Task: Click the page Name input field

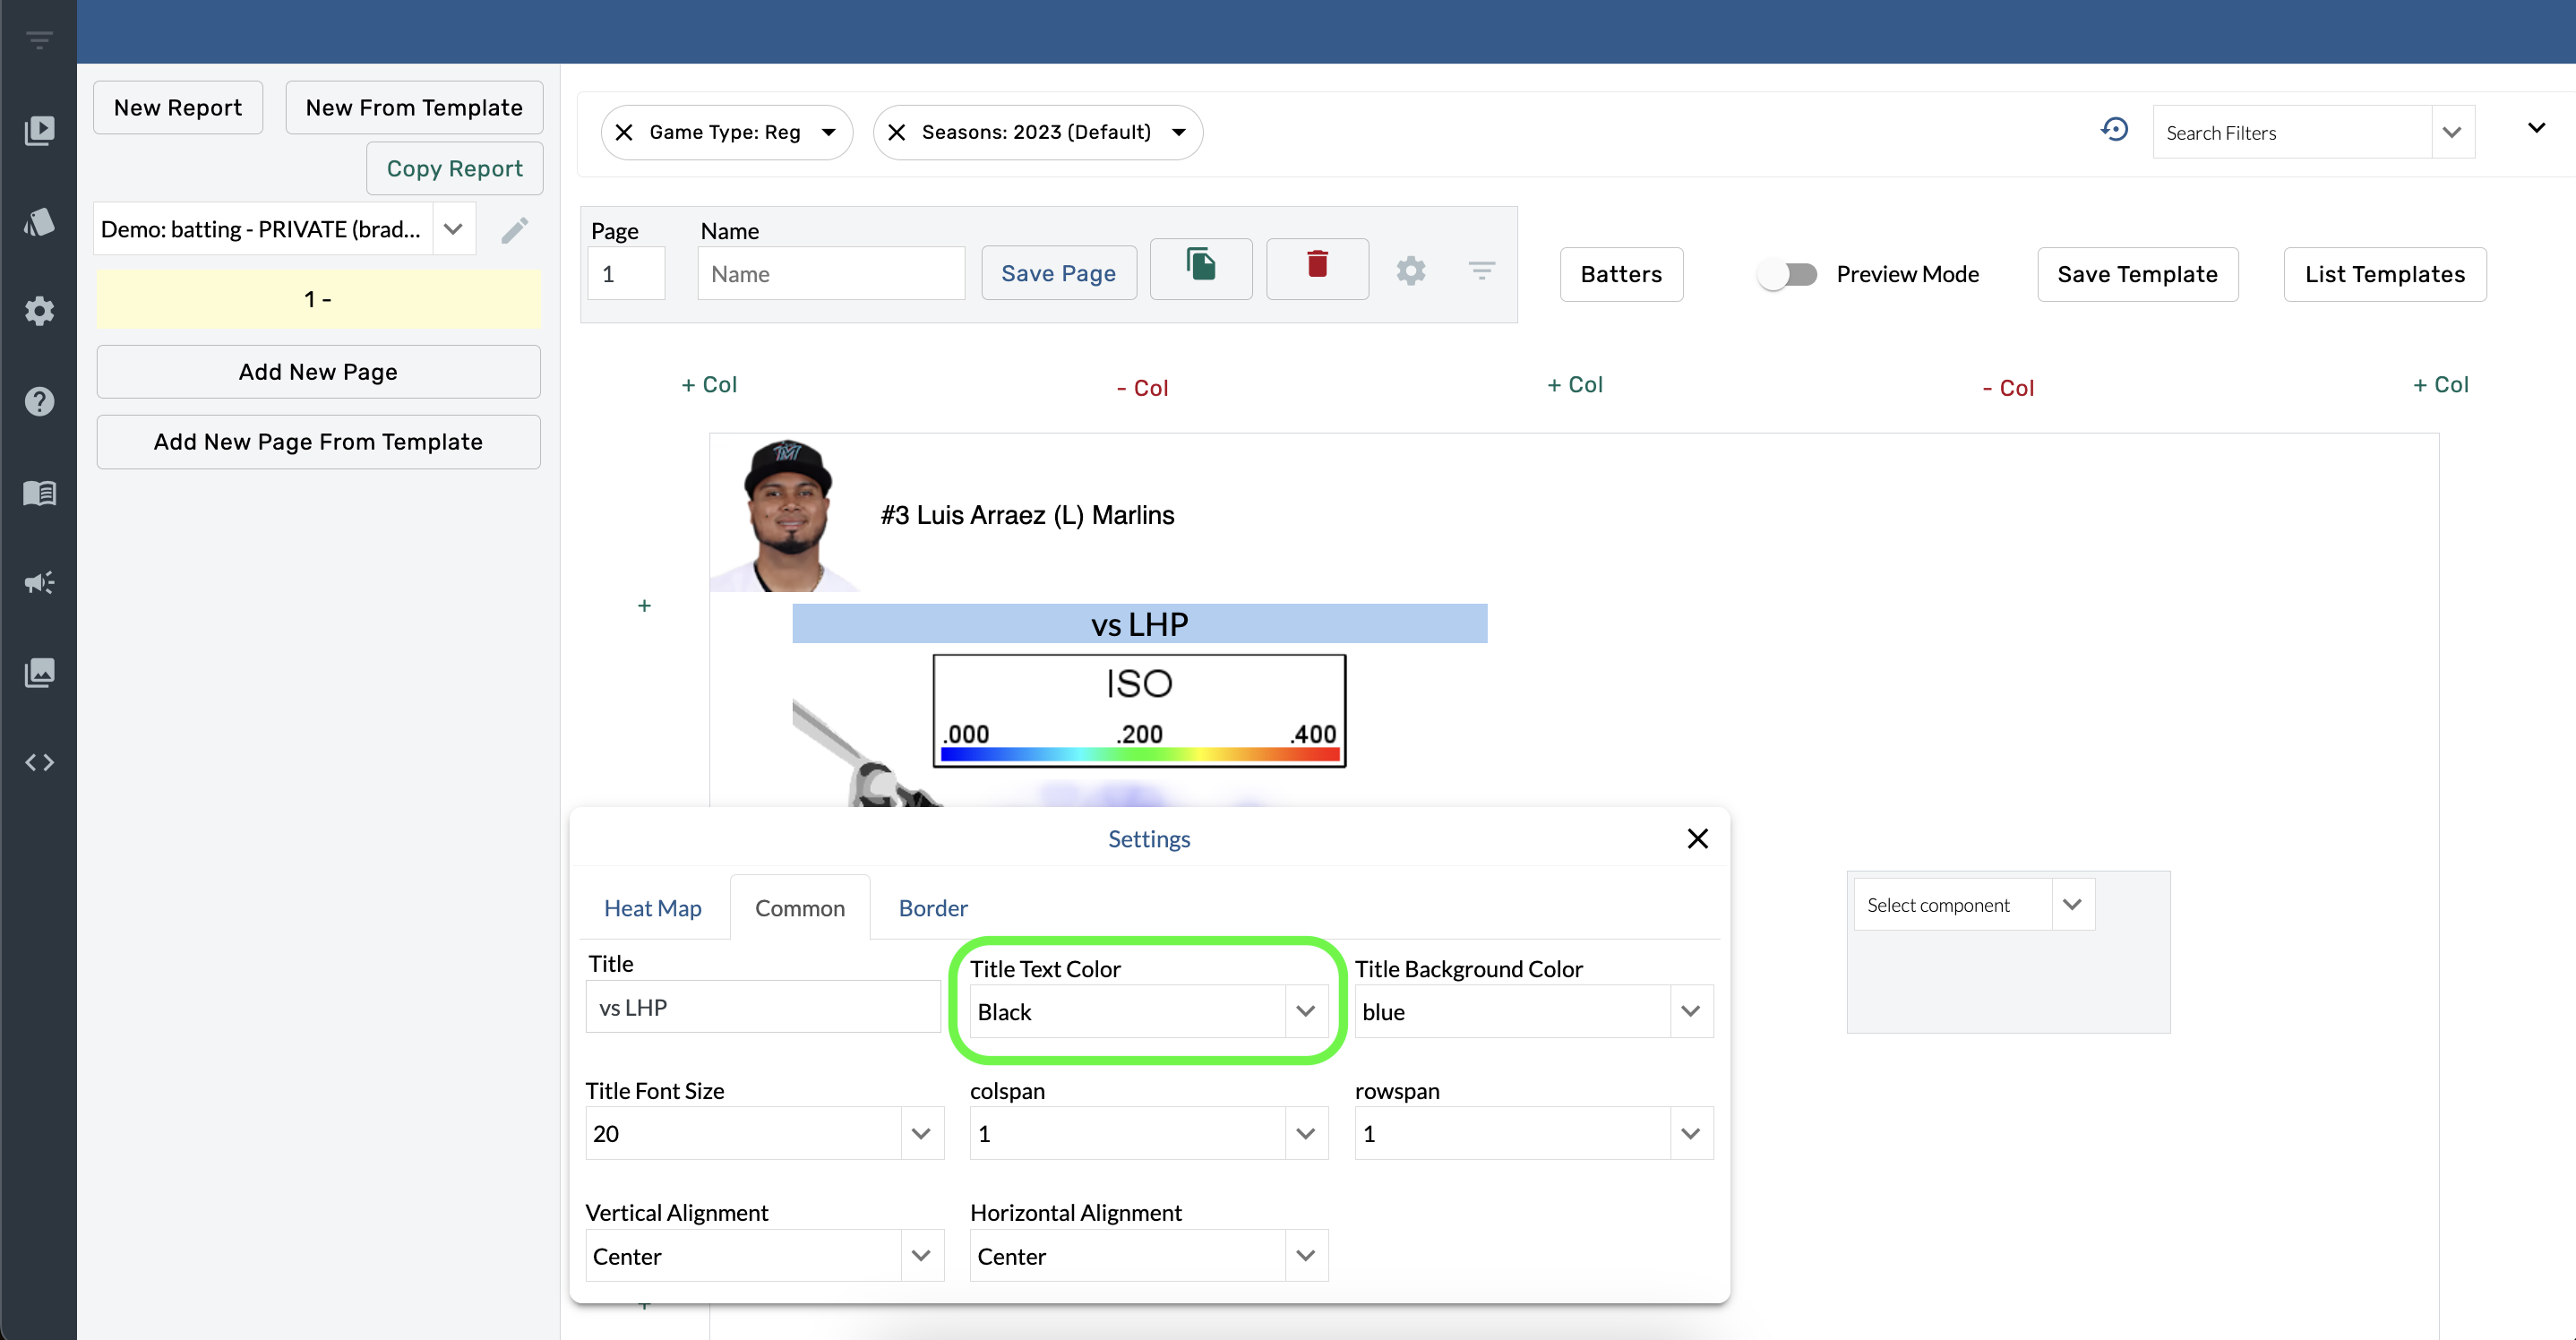Action: 830,274
